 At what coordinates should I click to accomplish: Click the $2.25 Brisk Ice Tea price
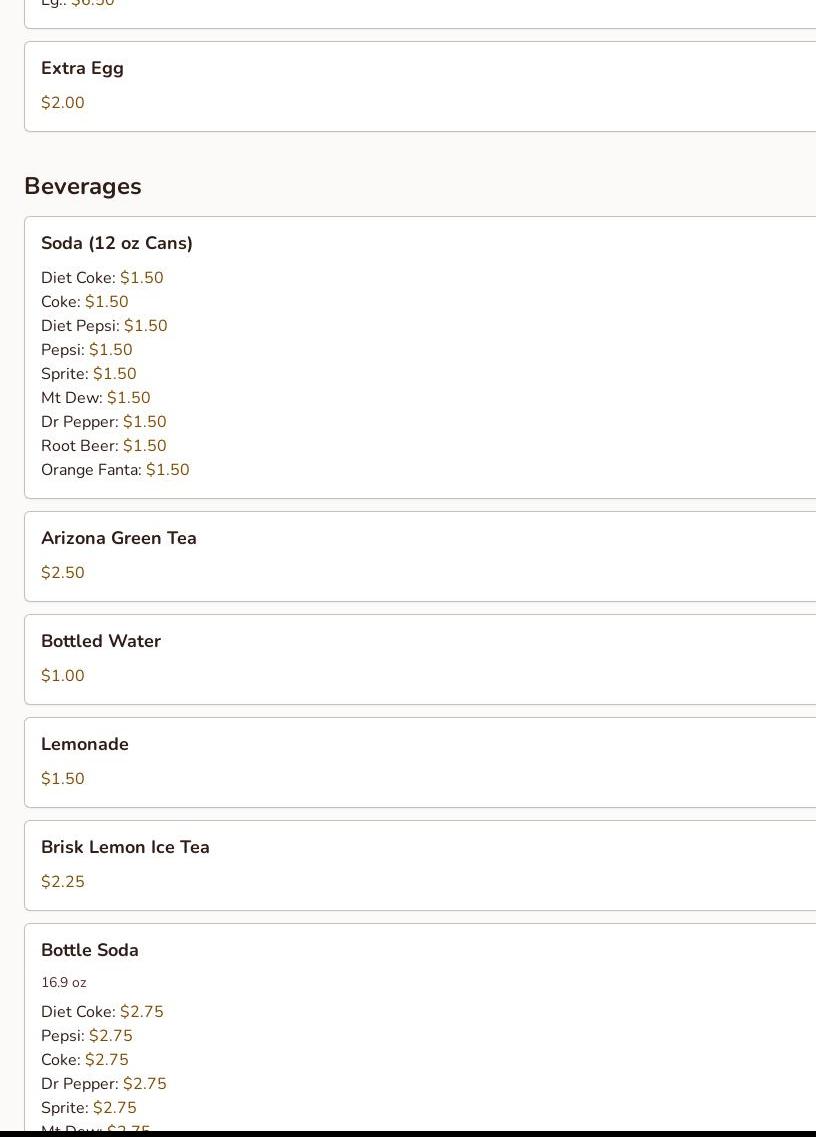click(x=62, y=882)
